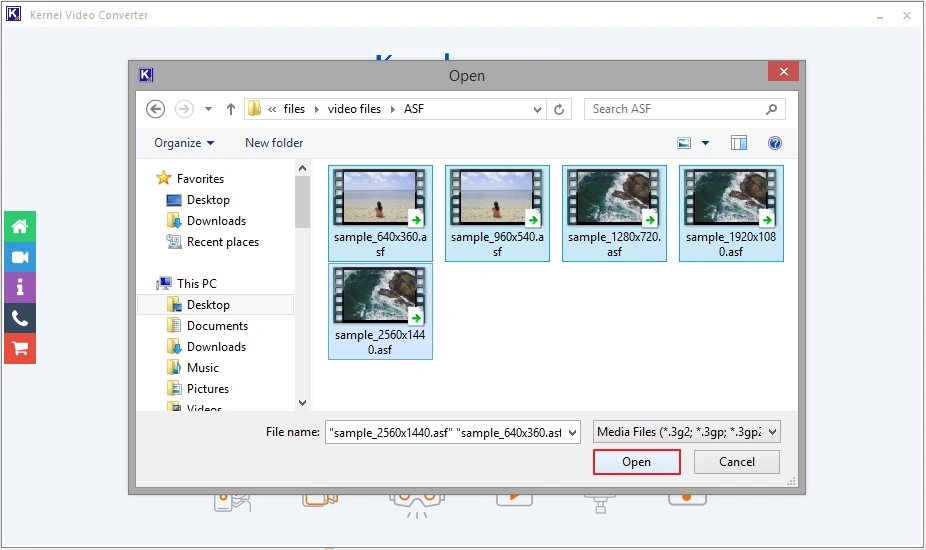The image size is (926, 550).
Task: Click the Open button
Action: coord(637,462)
